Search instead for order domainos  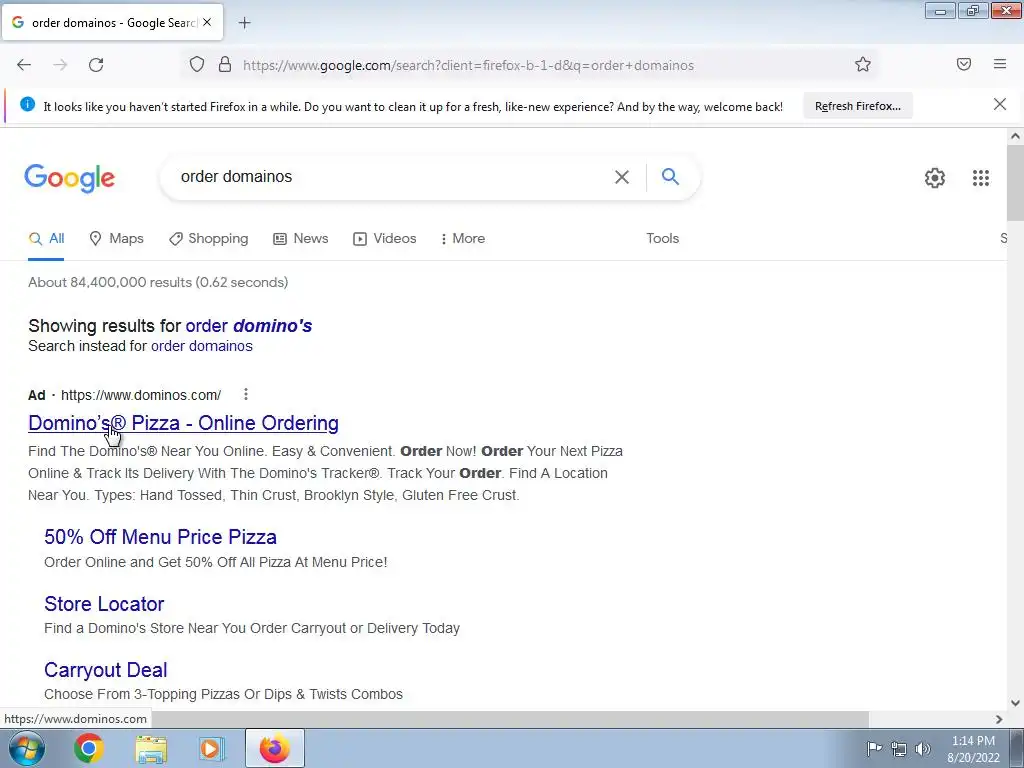coord(202,346)
